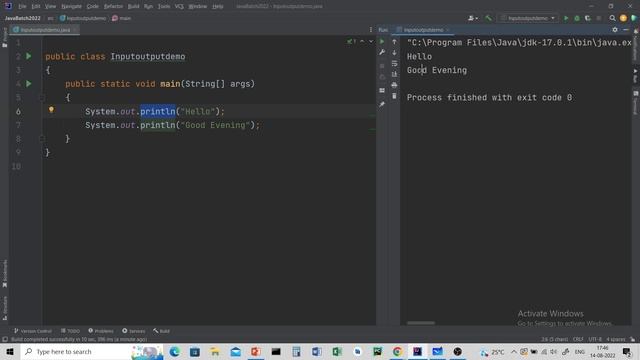Click inspection widget next highlighted error down arrow
Viewport: 640px width, 360px height.
371,41
